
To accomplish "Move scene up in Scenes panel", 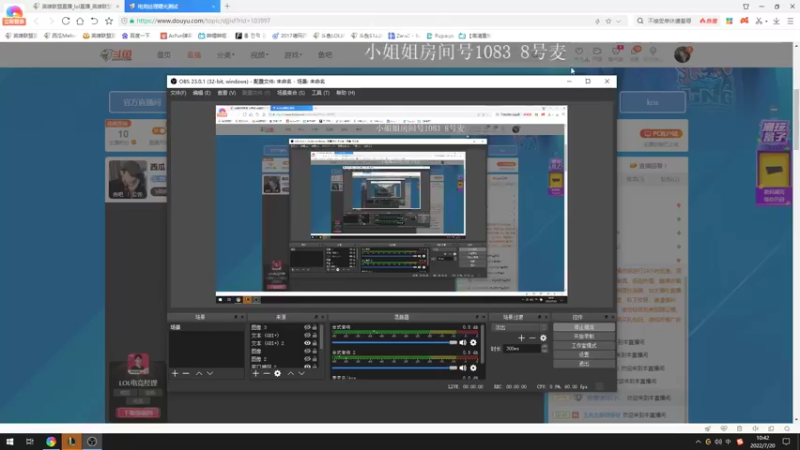I will pyautogui.click(x=199, y=373).
